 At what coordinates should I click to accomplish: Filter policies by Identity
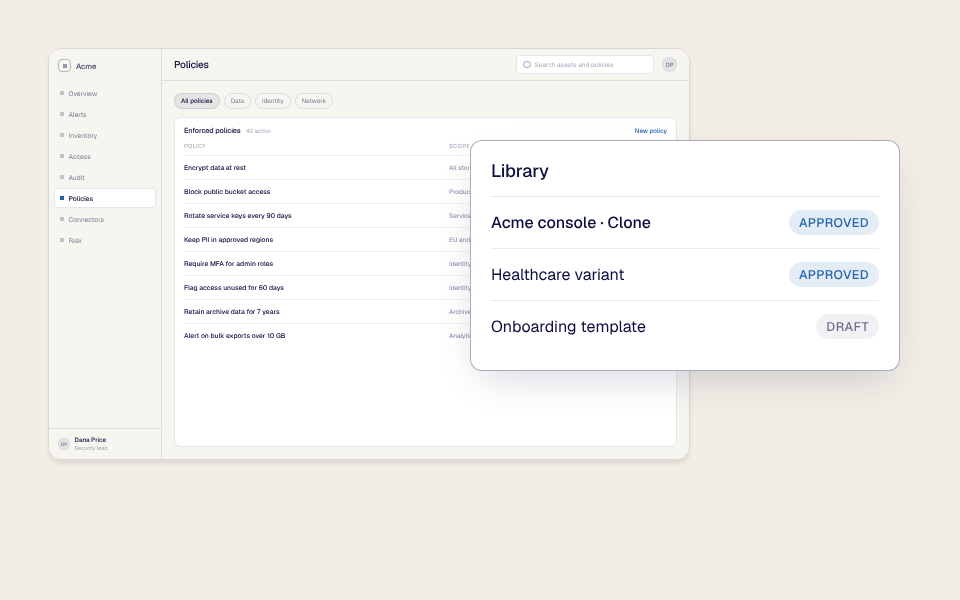coord(272,101)
